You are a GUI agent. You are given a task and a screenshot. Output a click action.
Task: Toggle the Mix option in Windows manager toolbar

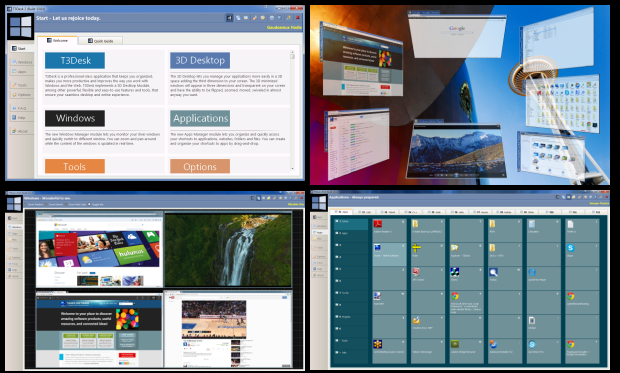[x=96, y=204]
